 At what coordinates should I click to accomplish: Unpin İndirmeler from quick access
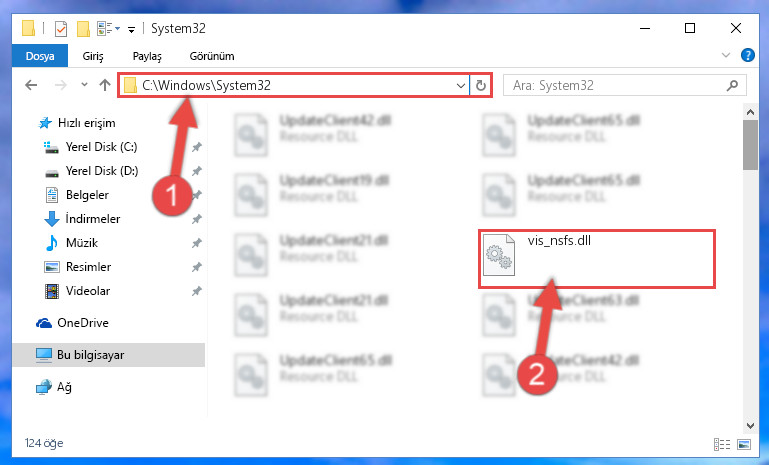pyautogui.click(x=197, y=219)
